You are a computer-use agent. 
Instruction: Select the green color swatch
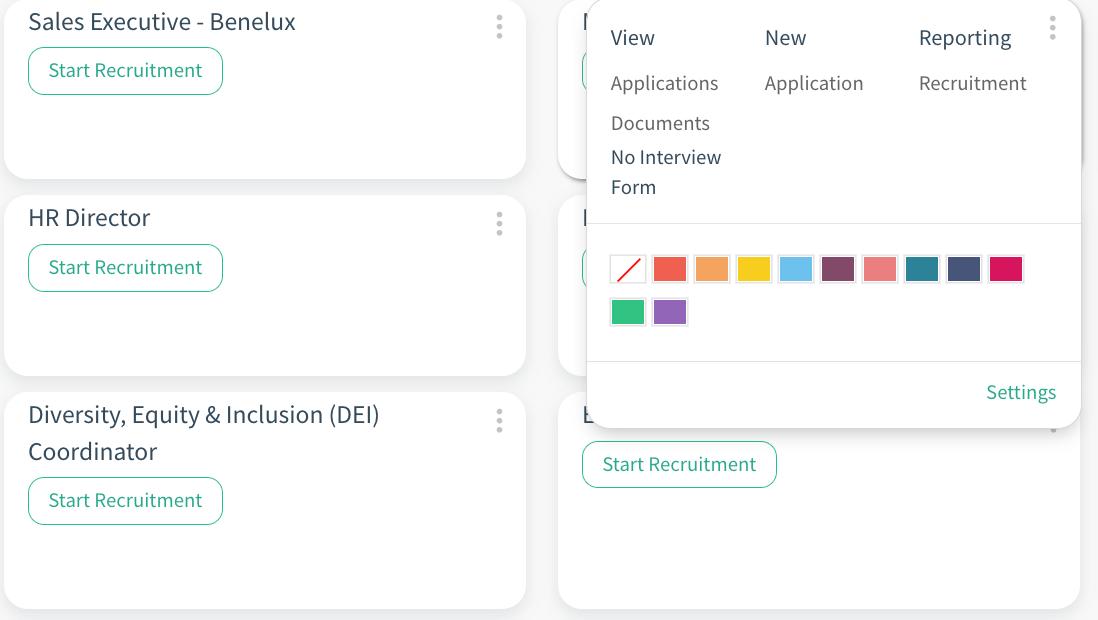[628, 312]
